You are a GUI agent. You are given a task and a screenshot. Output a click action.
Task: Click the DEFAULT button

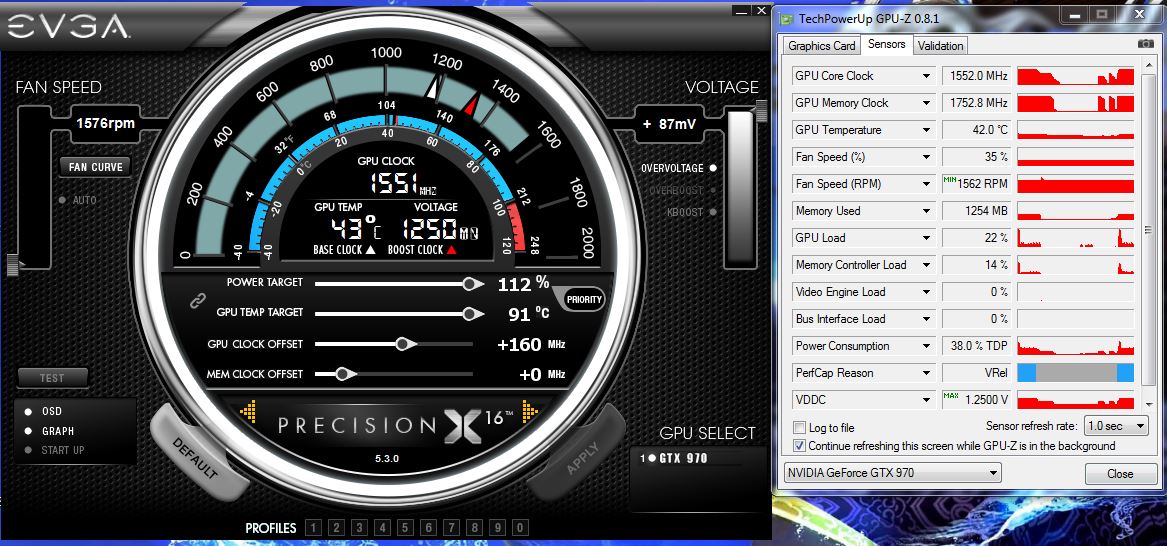click(196, 457)
